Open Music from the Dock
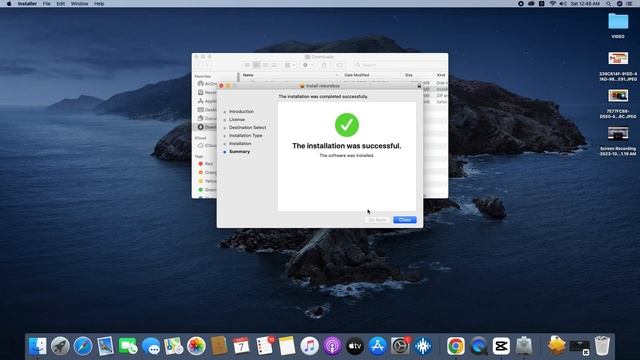640x360 pixels. pos(310,346)
